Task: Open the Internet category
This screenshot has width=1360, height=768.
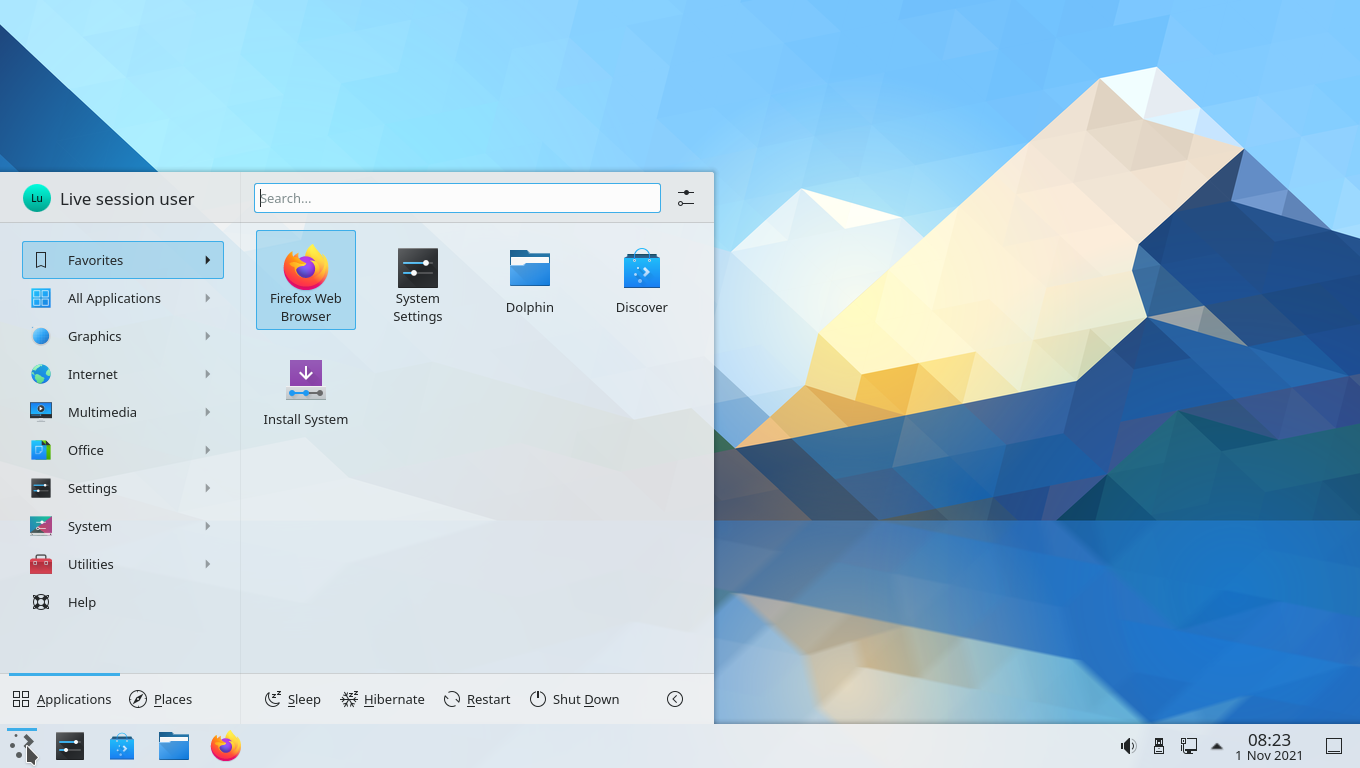Action: point(123,374)
